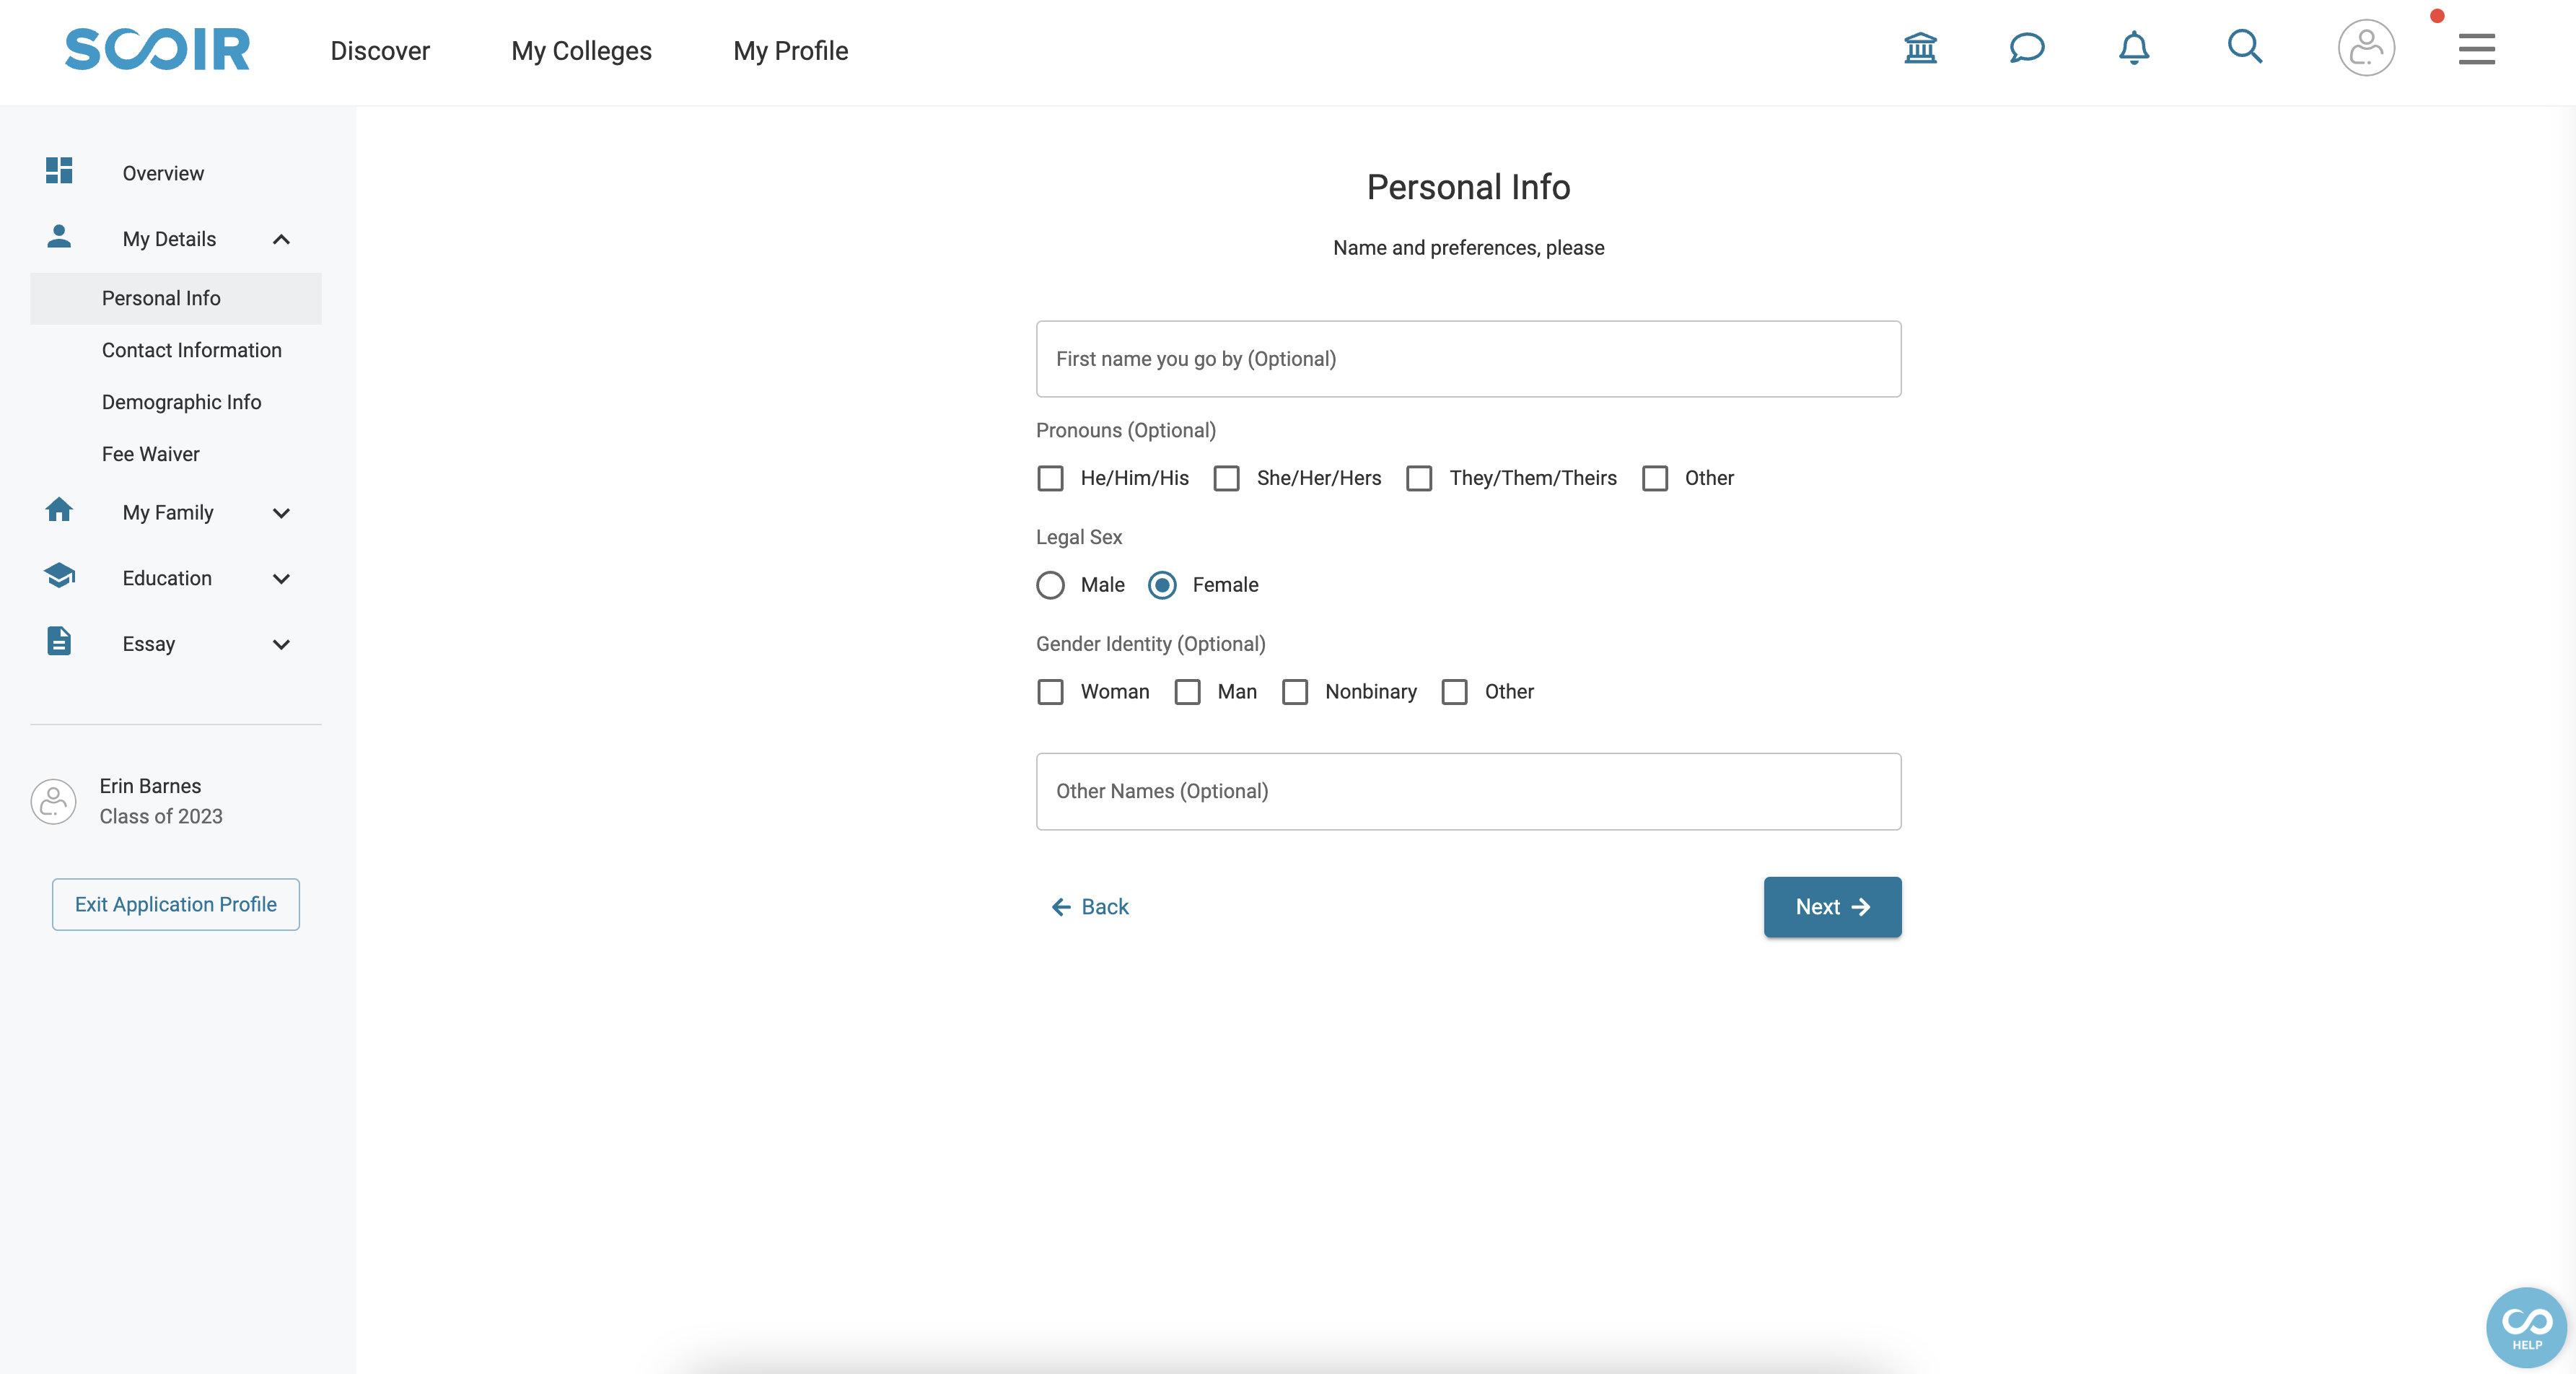Click the Essay document icon
The height and width of the screenshot is (1374, 2576).
click(59, 641)
